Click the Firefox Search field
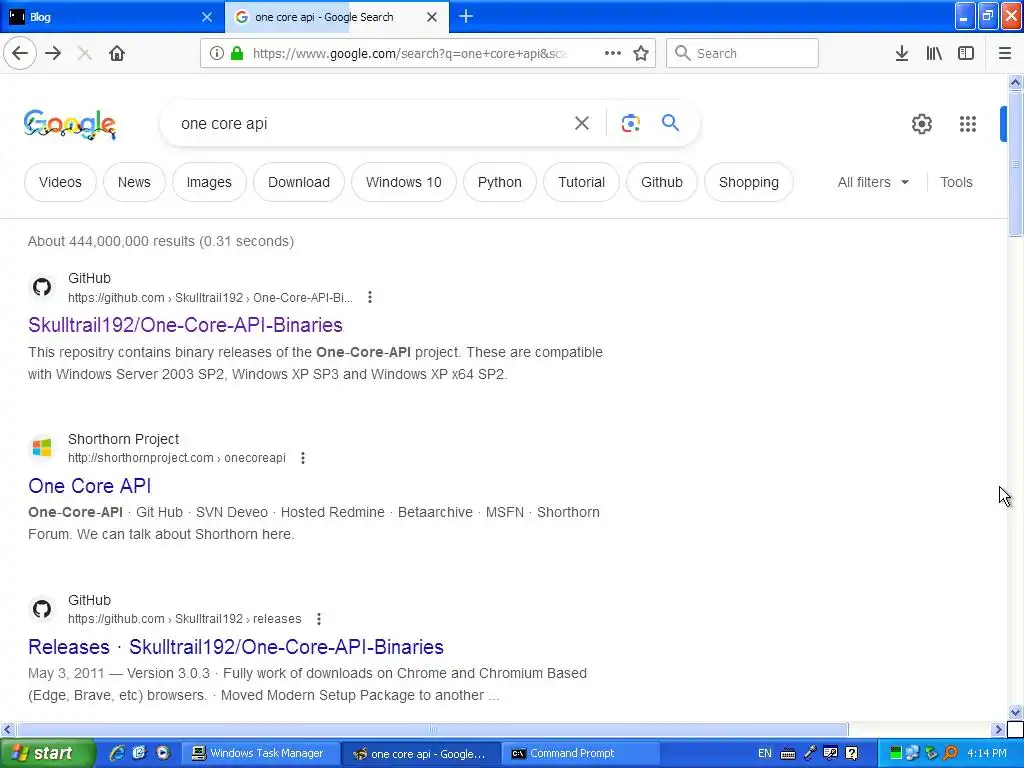 [x=742, y=53]
